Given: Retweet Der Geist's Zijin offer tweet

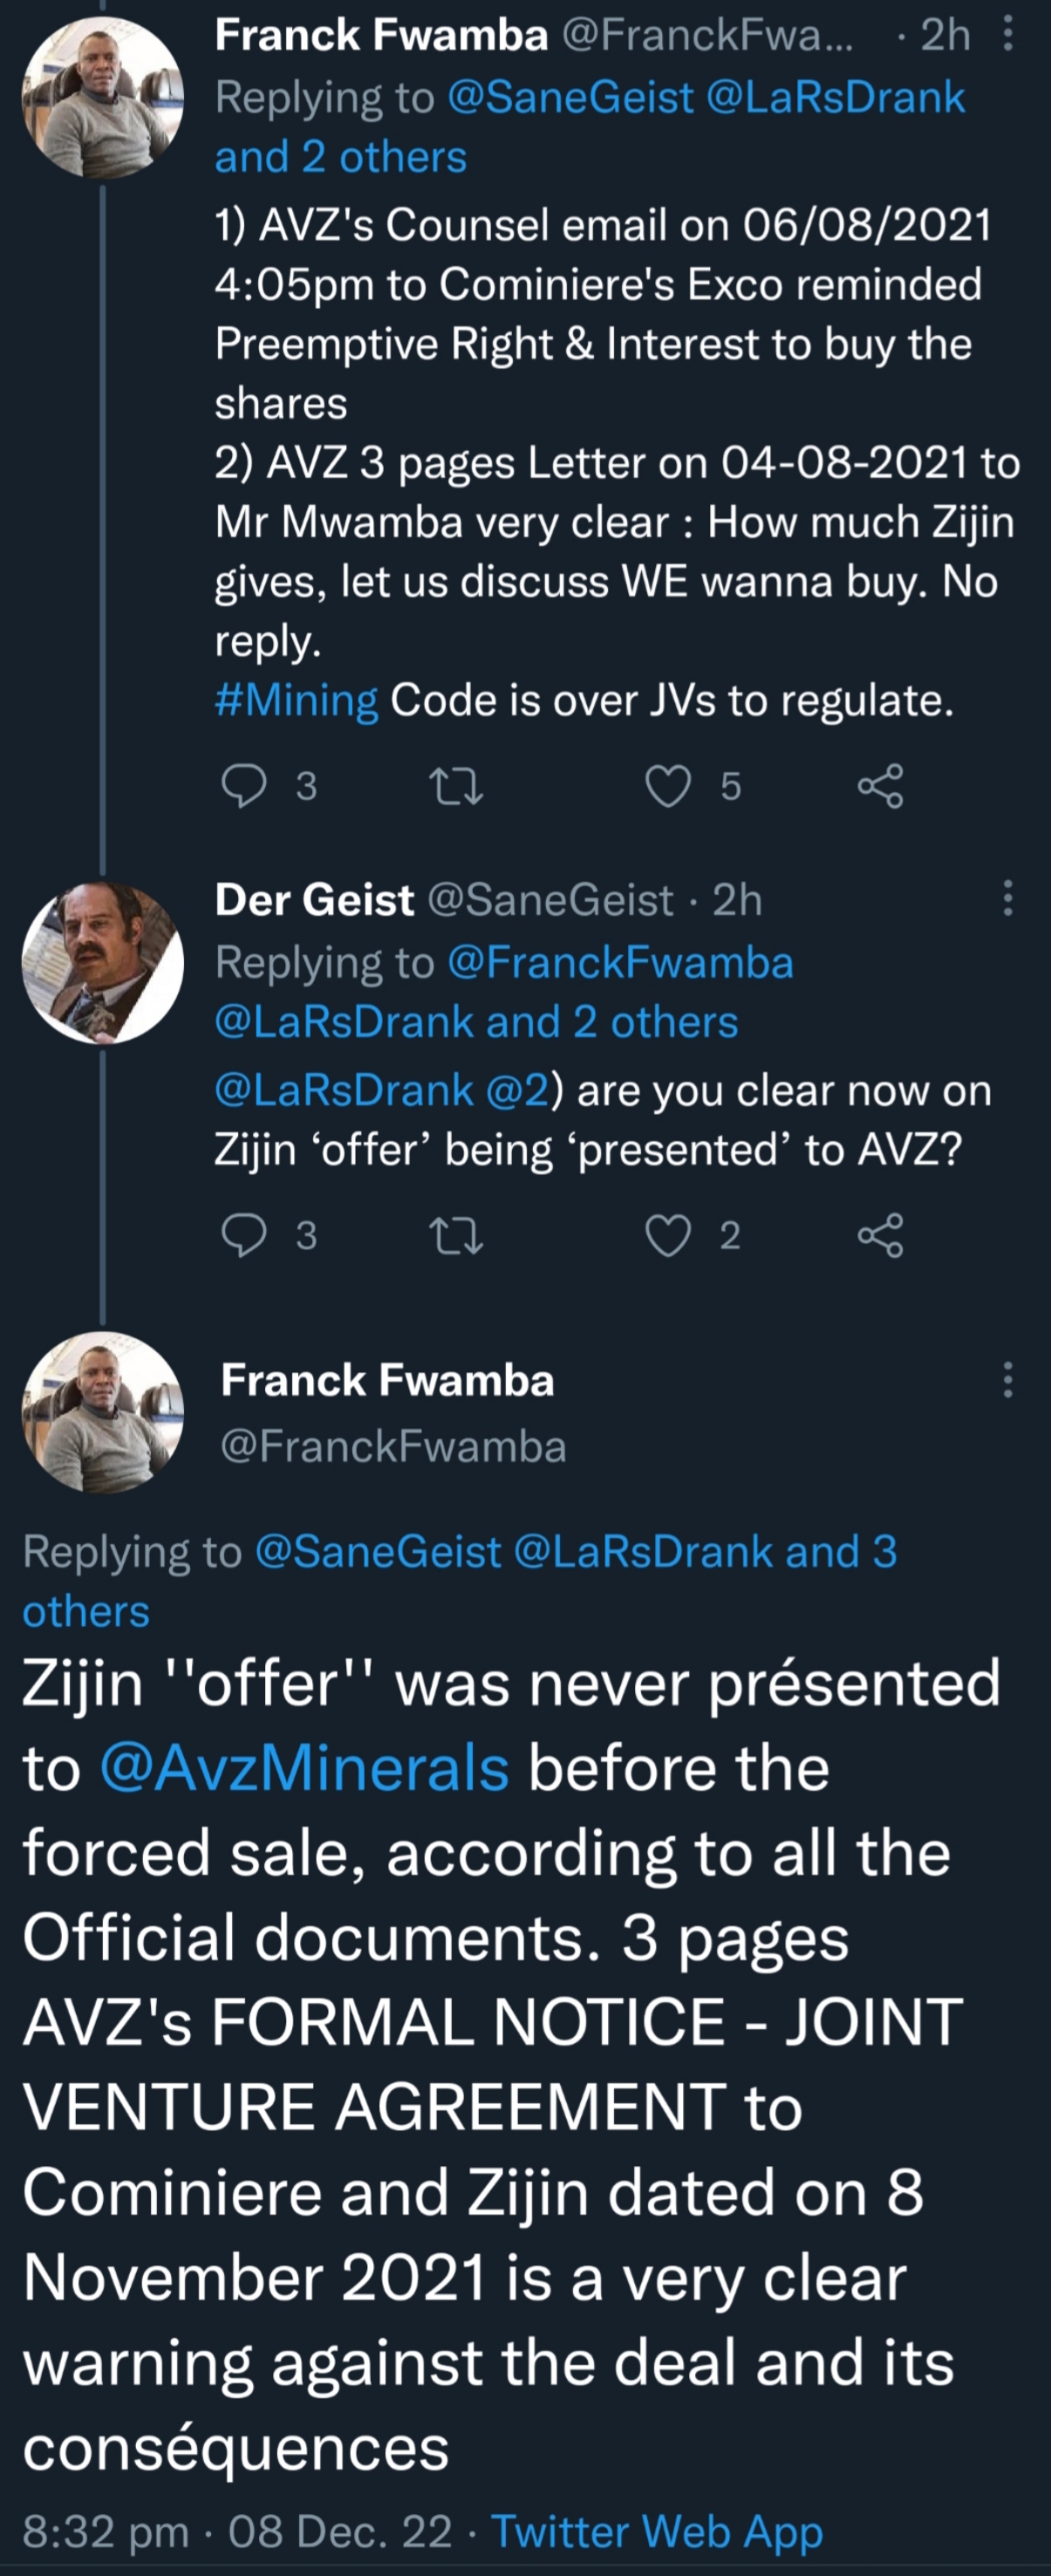Looking at the screenshot, I should click(x=456, y=1235).
